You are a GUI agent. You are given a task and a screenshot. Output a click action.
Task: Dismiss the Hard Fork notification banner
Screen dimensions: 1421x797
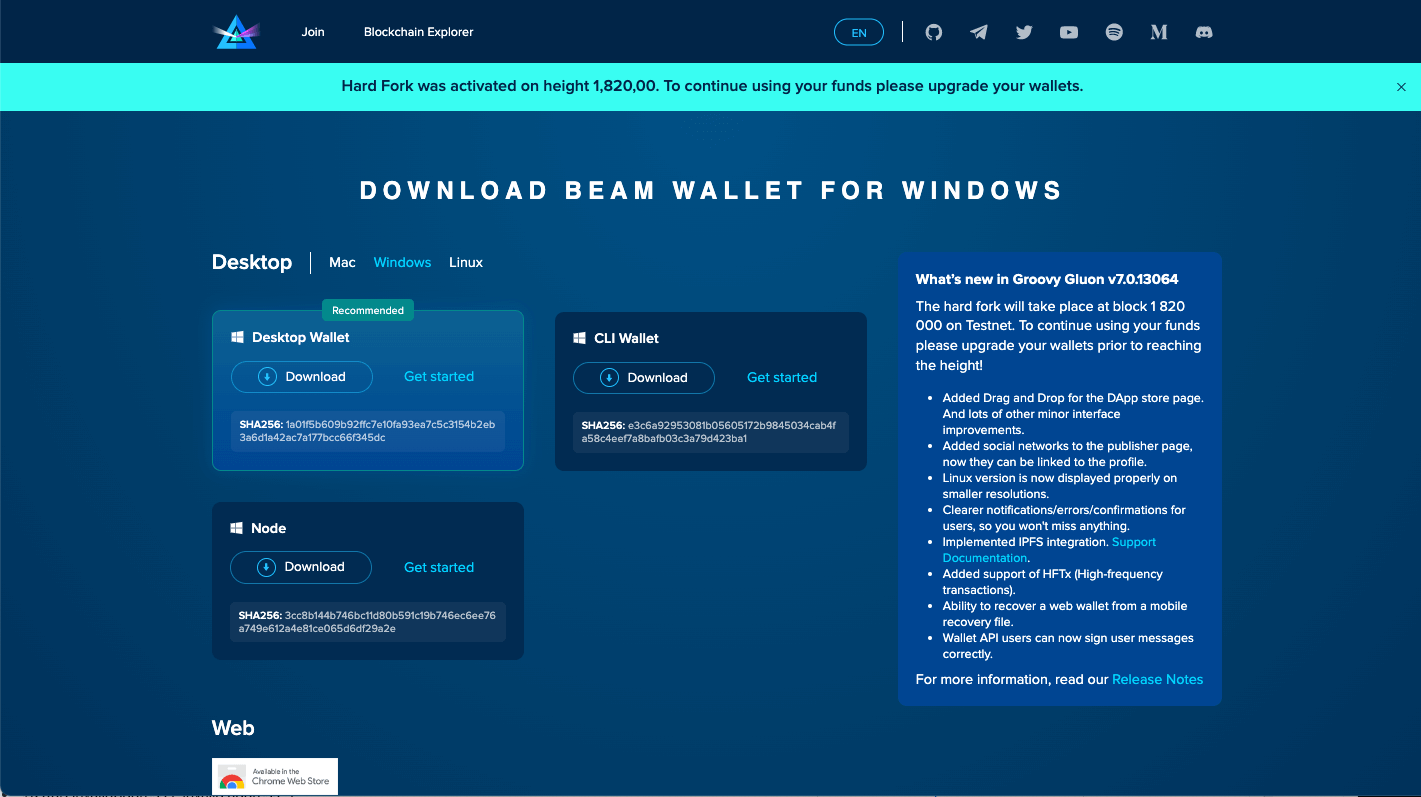(1401, 87)
